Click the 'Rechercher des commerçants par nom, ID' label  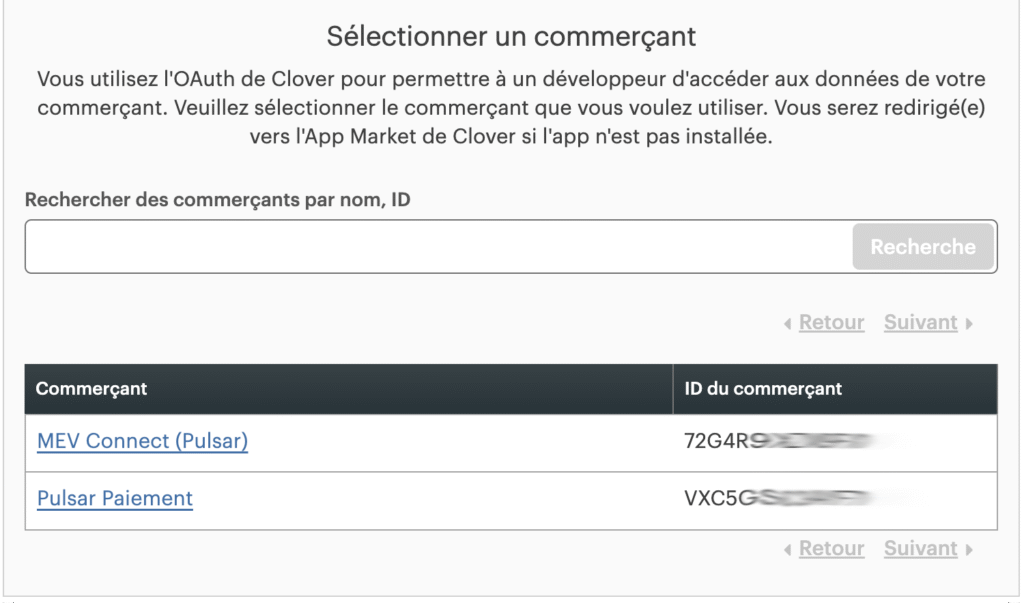pyautogui.click(x=218, y=199)
